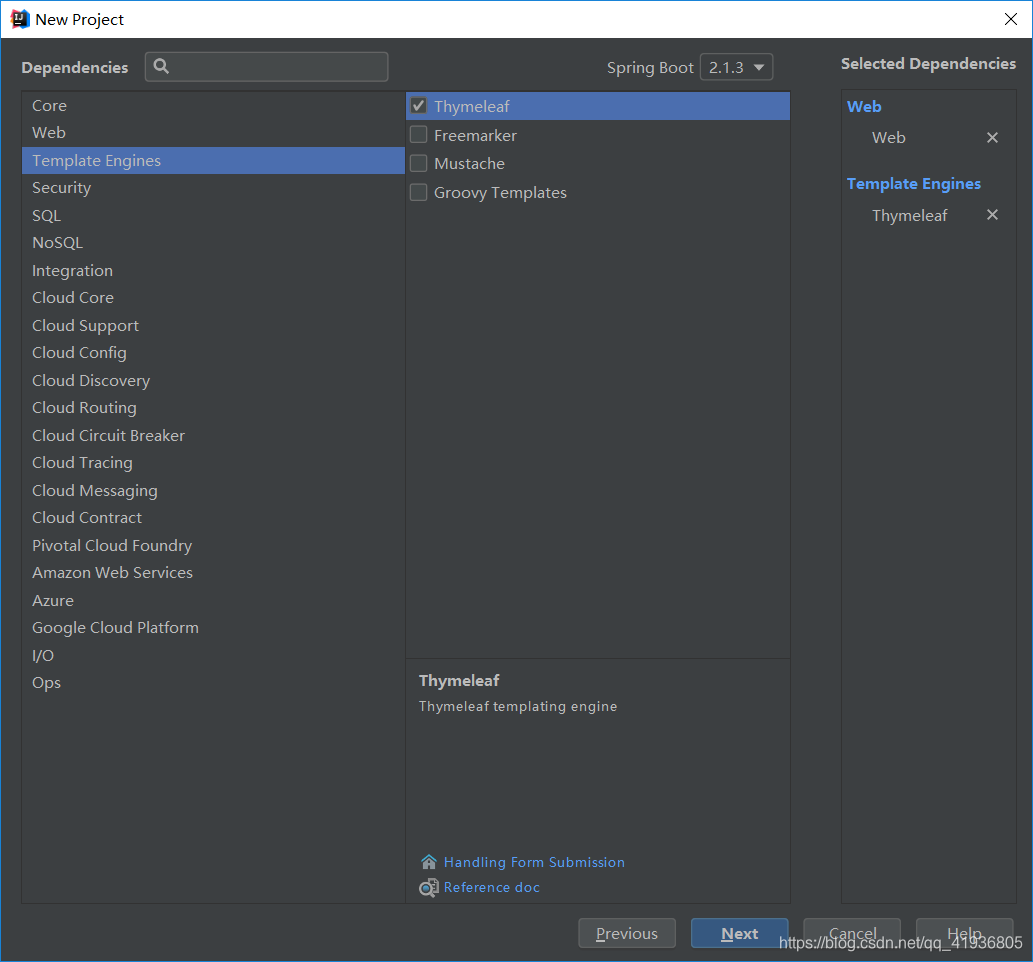The height and width of the screenshot is (962, 1033).
Task: Remove Thymeleaf from selected dependencies
Action: [992, 215]
